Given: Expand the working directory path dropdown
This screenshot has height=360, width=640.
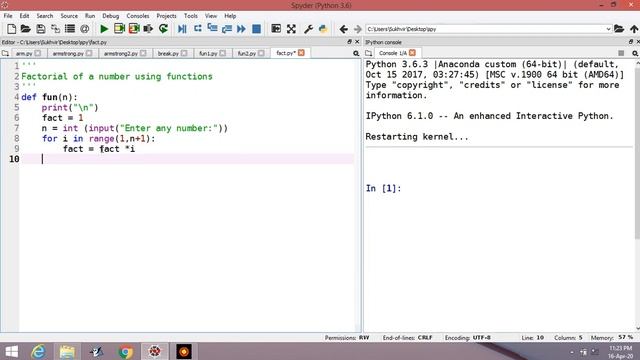Looking at the screenshot, I should [608, 29].
